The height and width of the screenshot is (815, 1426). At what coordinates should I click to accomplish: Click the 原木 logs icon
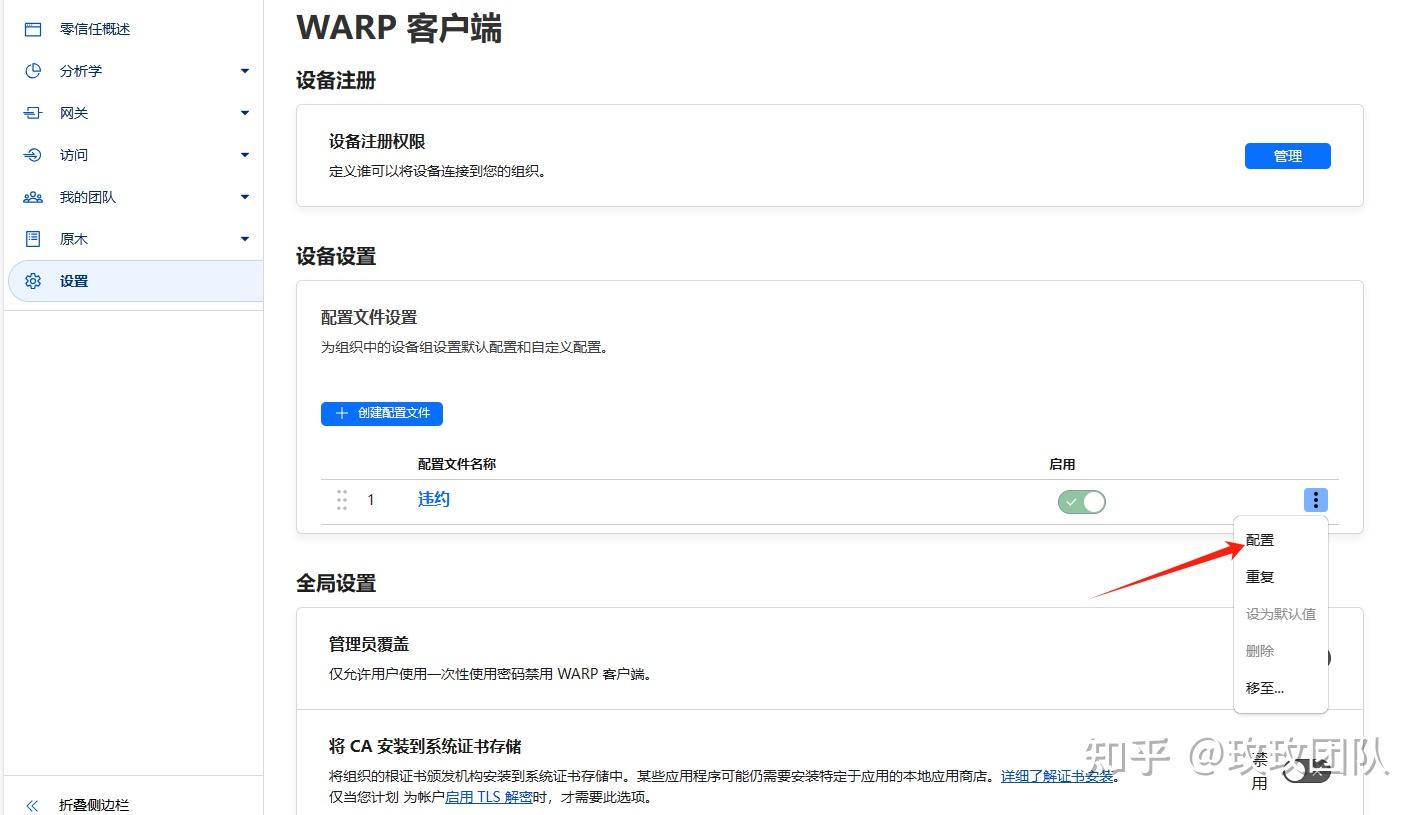[x=31, y=239]
